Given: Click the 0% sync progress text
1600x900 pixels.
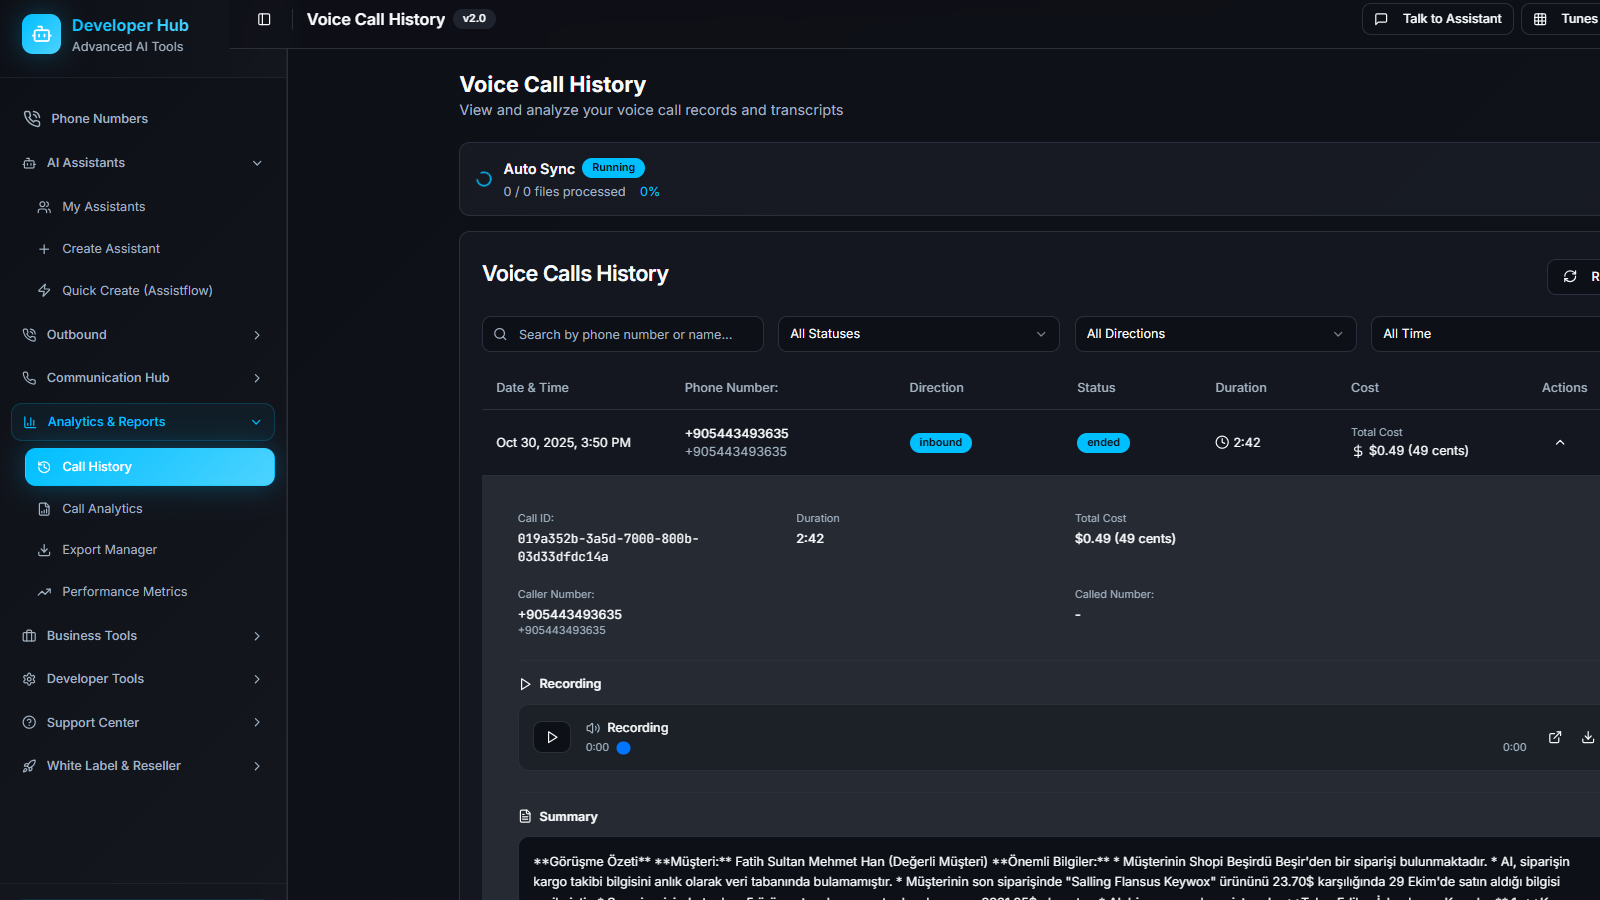Looking at the screenshot, I should pos(650,192).
